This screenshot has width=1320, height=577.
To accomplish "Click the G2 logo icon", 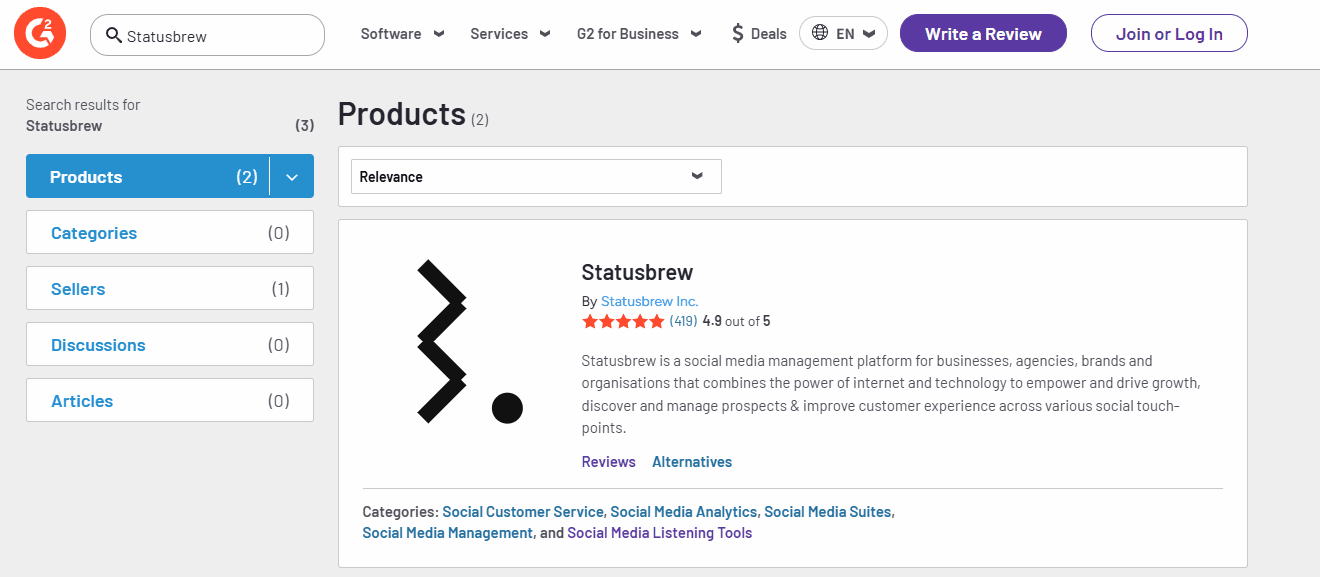I will [x=40, y=34].
